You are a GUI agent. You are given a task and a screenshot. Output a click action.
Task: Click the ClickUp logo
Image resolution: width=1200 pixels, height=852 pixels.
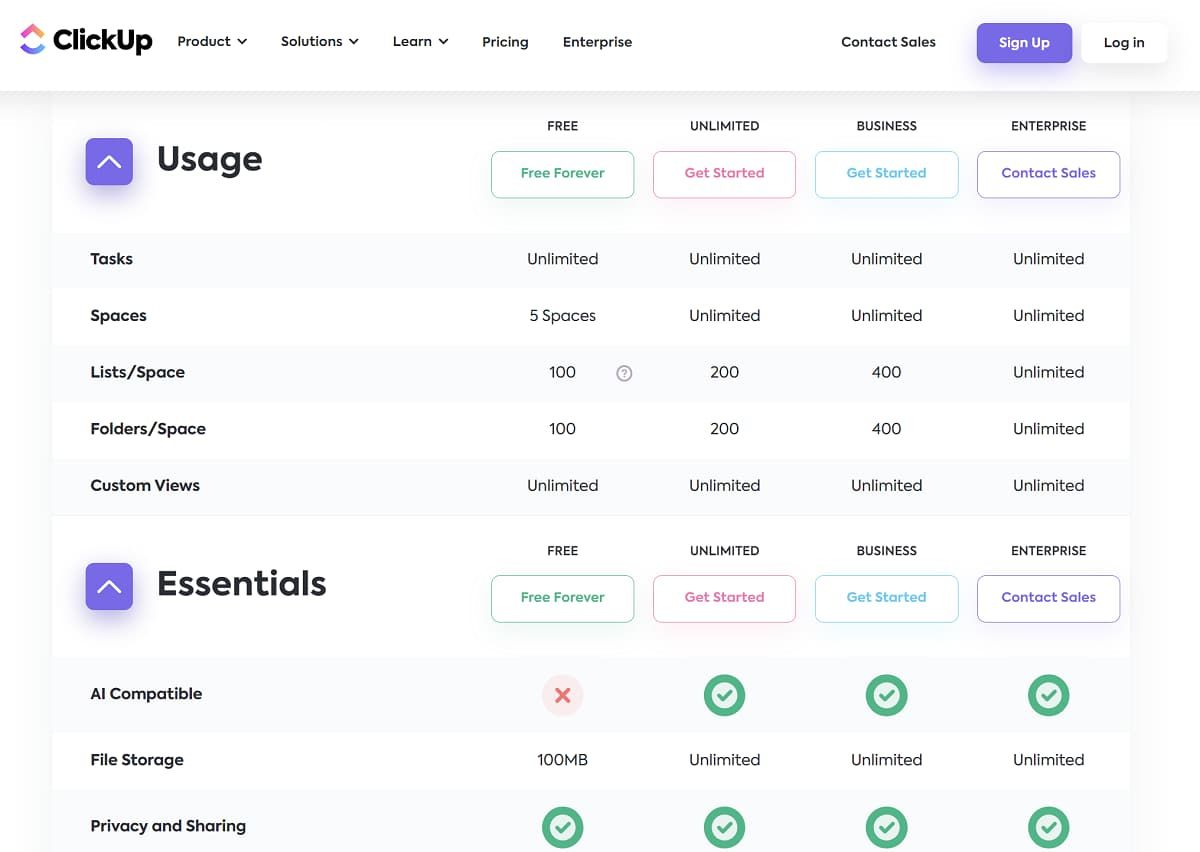(x=85, y=40)
